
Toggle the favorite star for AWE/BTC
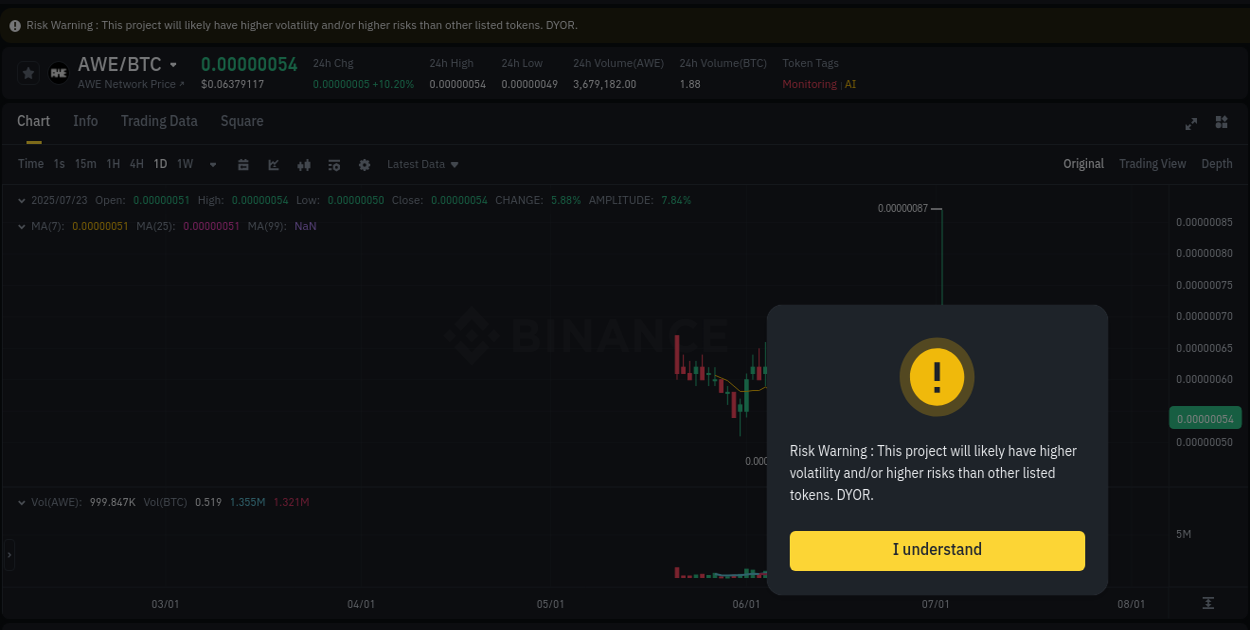click(27, 72)
